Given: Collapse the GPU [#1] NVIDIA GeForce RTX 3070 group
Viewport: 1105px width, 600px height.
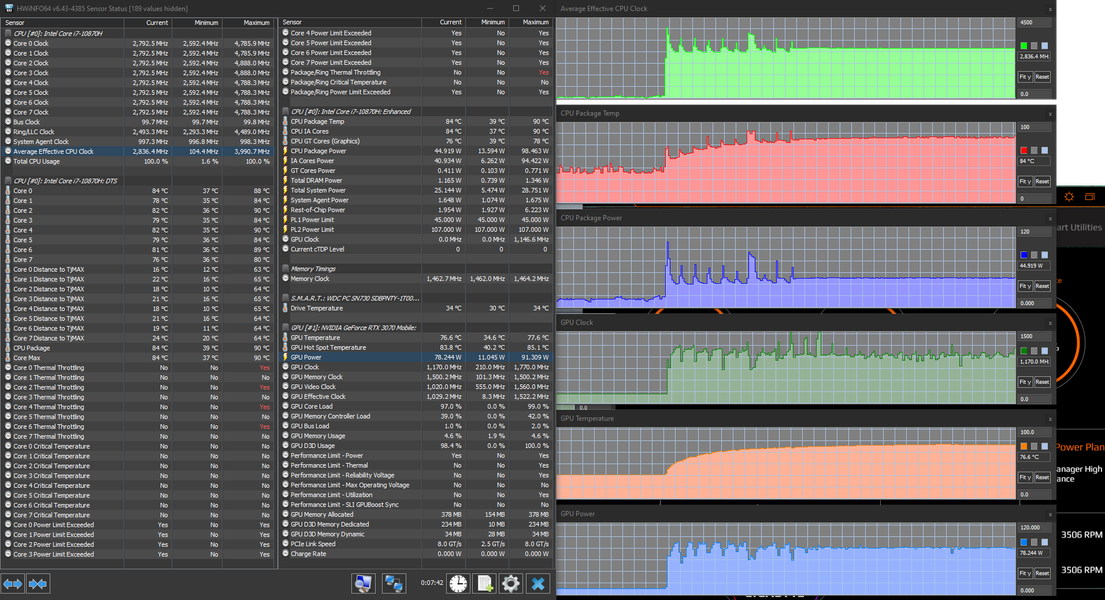Looking at the screenshot, I should pyautogui.click(x=285, y=328).
